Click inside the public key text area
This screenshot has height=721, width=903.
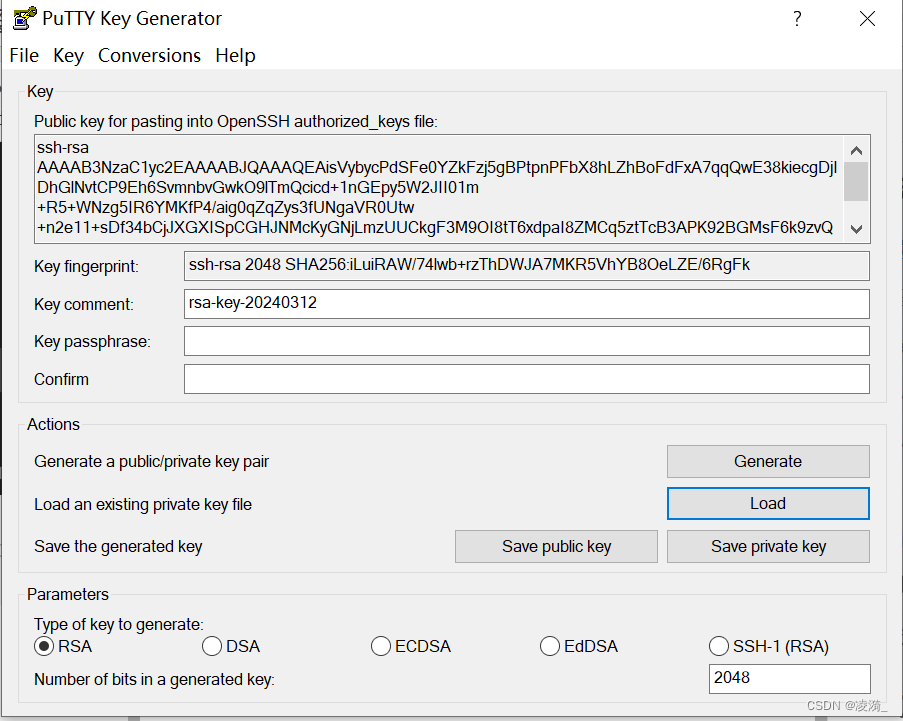[x=439, y=189]
